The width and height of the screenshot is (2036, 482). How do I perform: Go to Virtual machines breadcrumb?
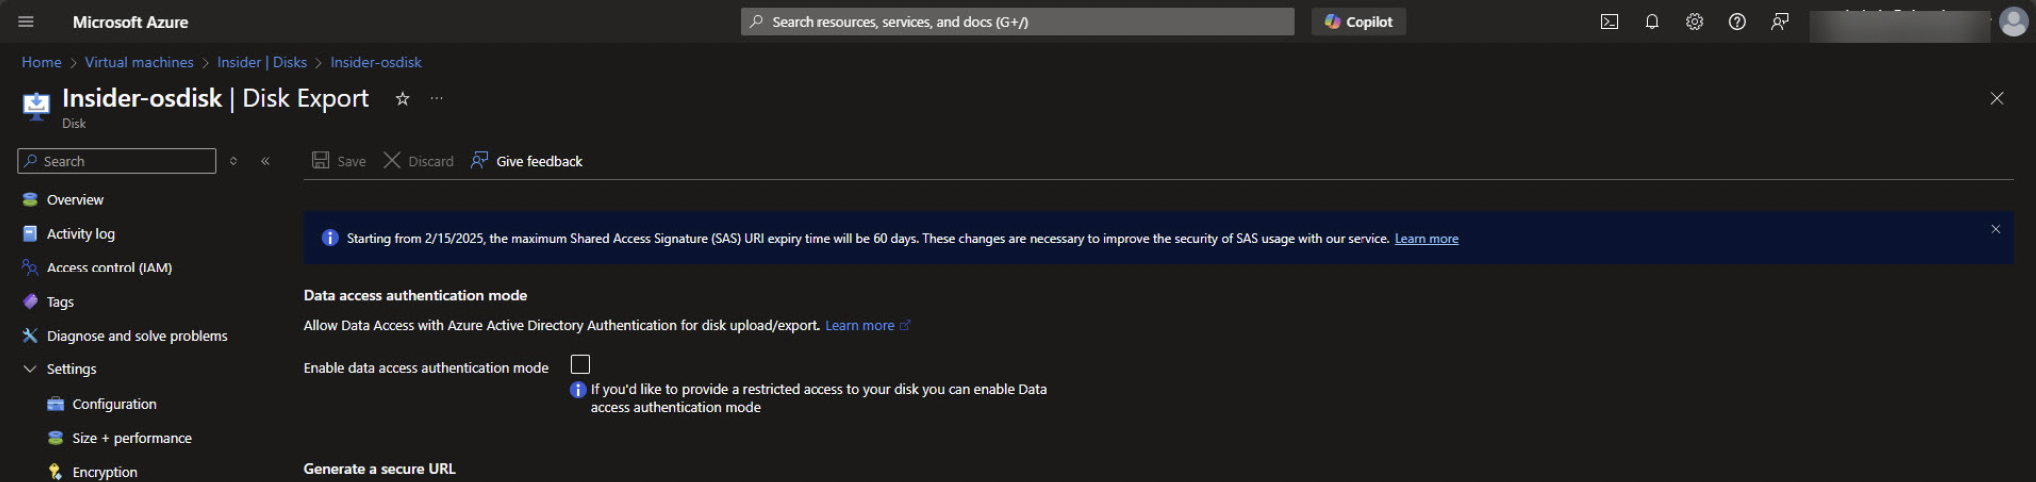click(x=139, y=62)
